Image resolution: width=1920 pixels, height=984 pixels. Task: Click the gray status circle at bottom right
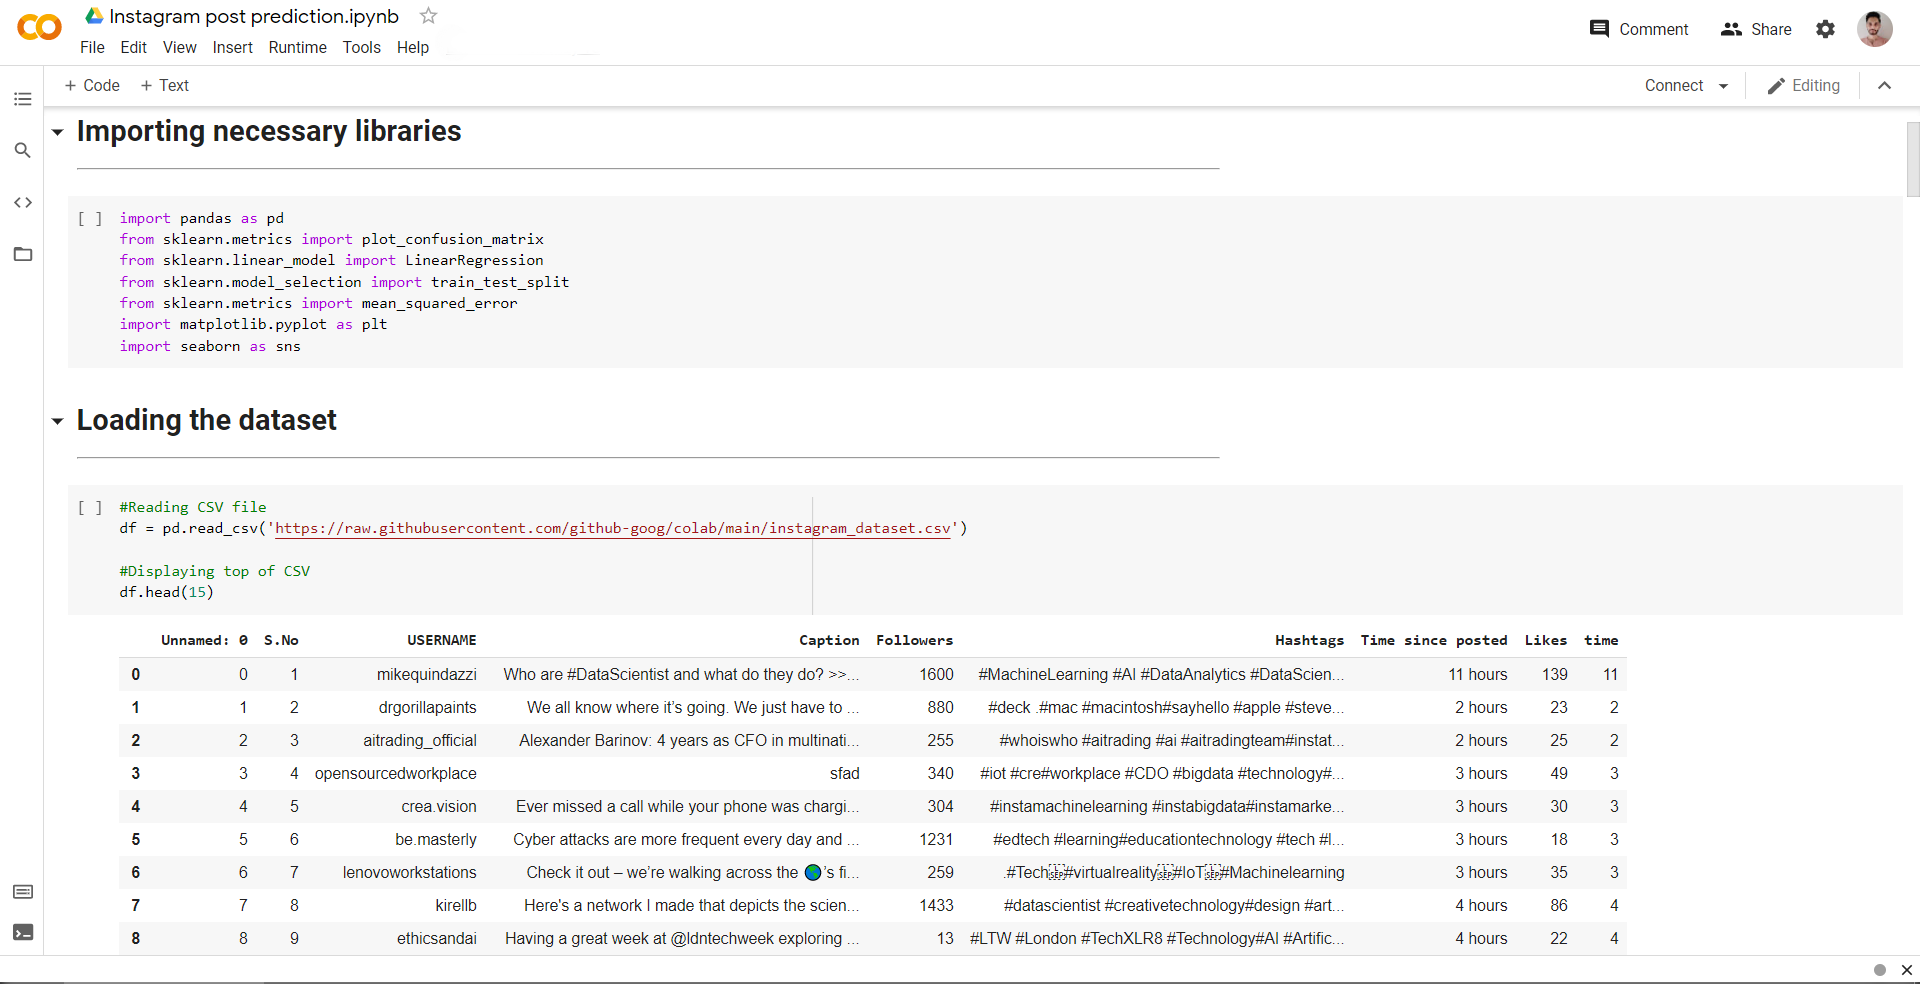click(x=1880, y=970)
